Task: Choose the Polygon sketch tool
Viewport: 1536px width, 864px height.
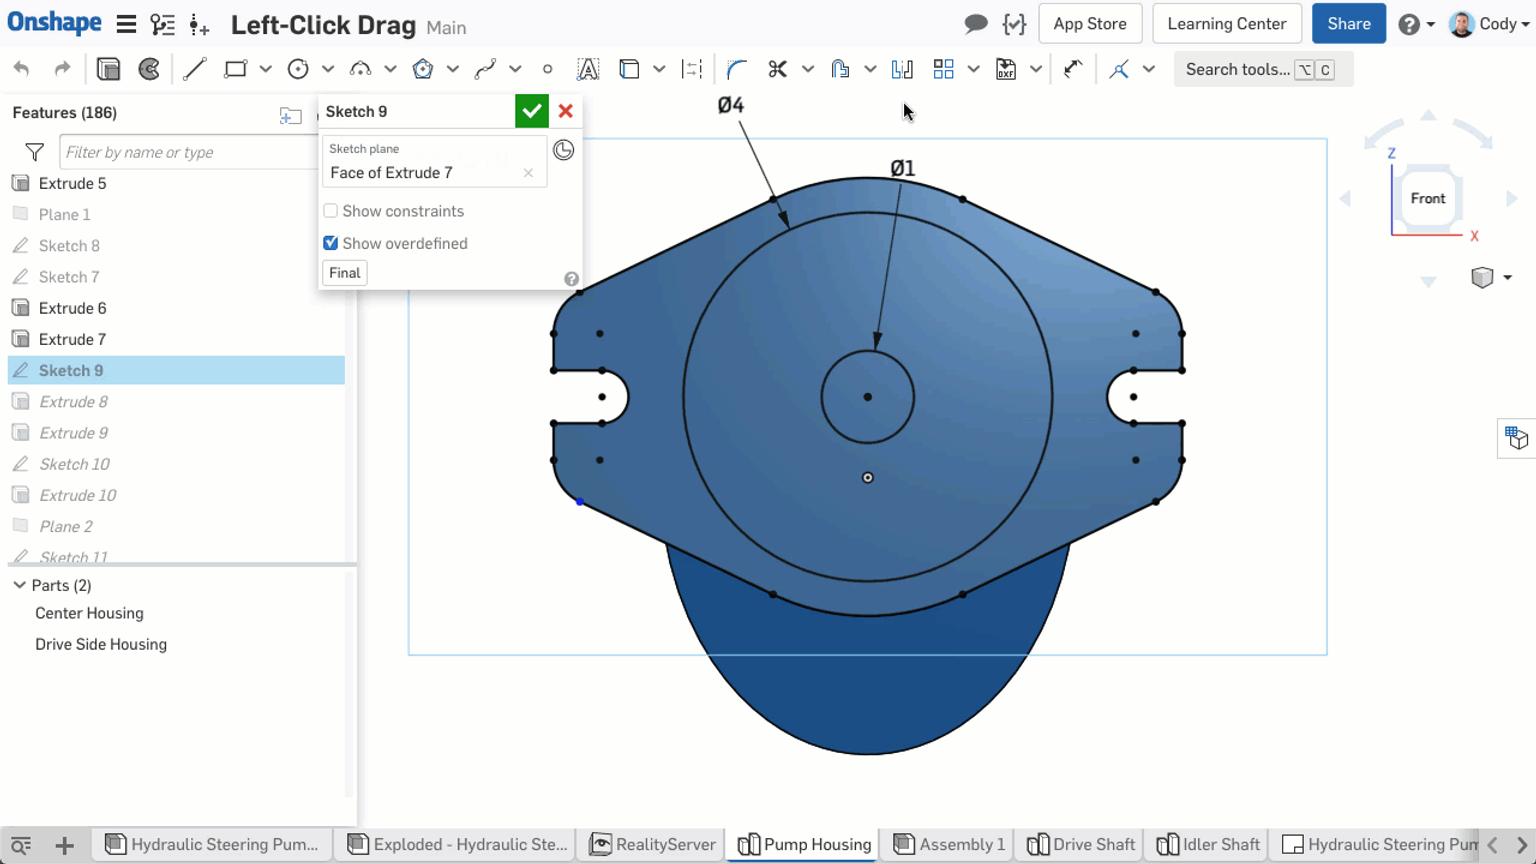Action: 423,68
